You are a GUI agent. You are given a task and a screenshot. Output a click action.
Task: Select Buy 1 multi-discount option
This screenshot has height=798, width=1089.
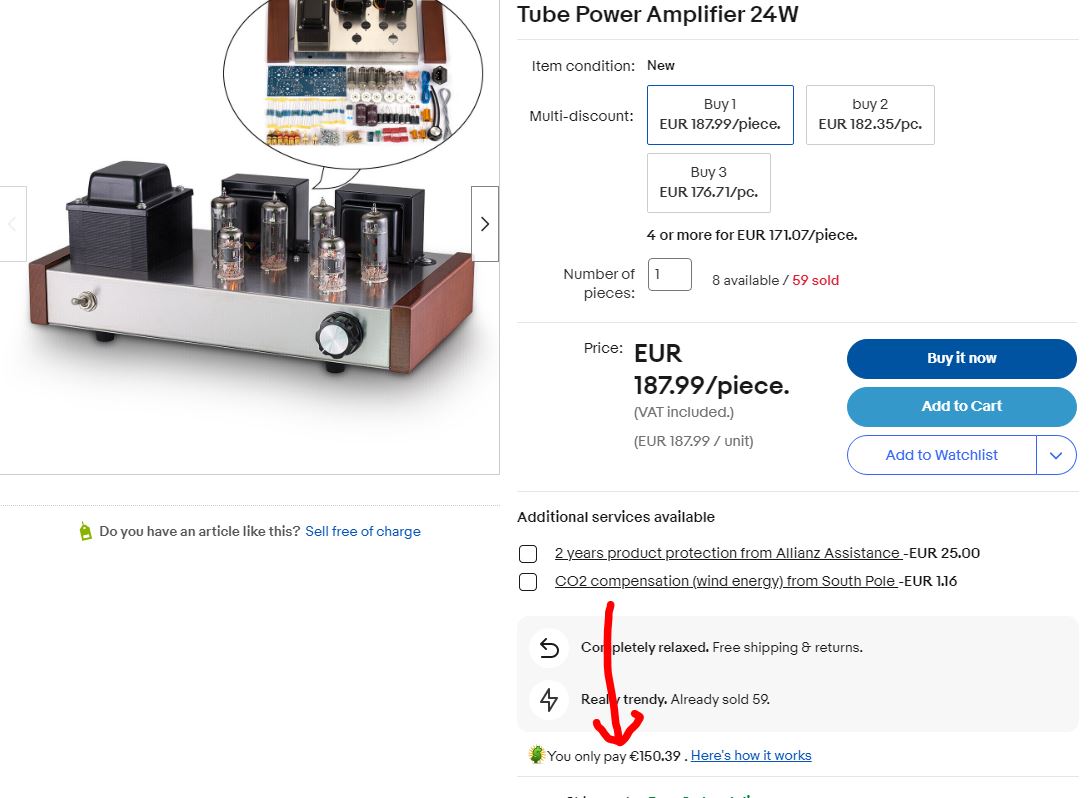pos(720,115)
